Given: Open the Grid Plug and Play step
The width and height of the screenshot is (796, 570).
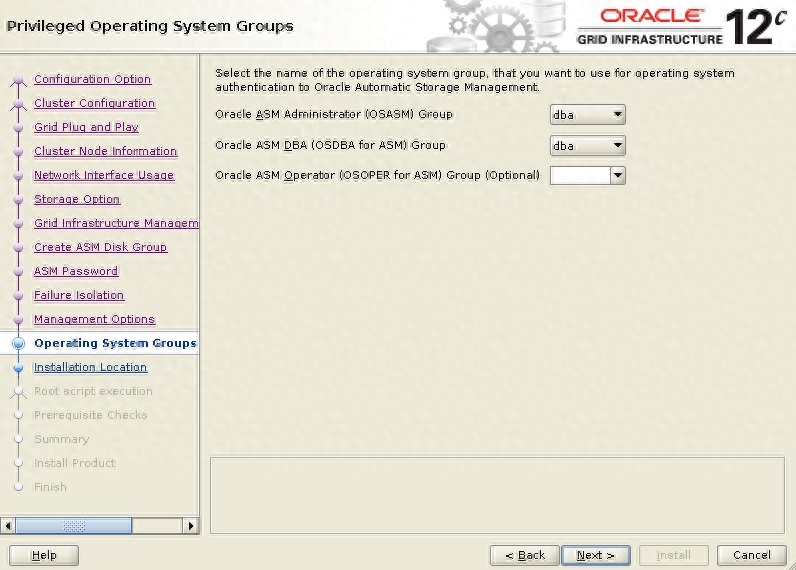Looking at the screenshot, I should click(x=86, y=127).
